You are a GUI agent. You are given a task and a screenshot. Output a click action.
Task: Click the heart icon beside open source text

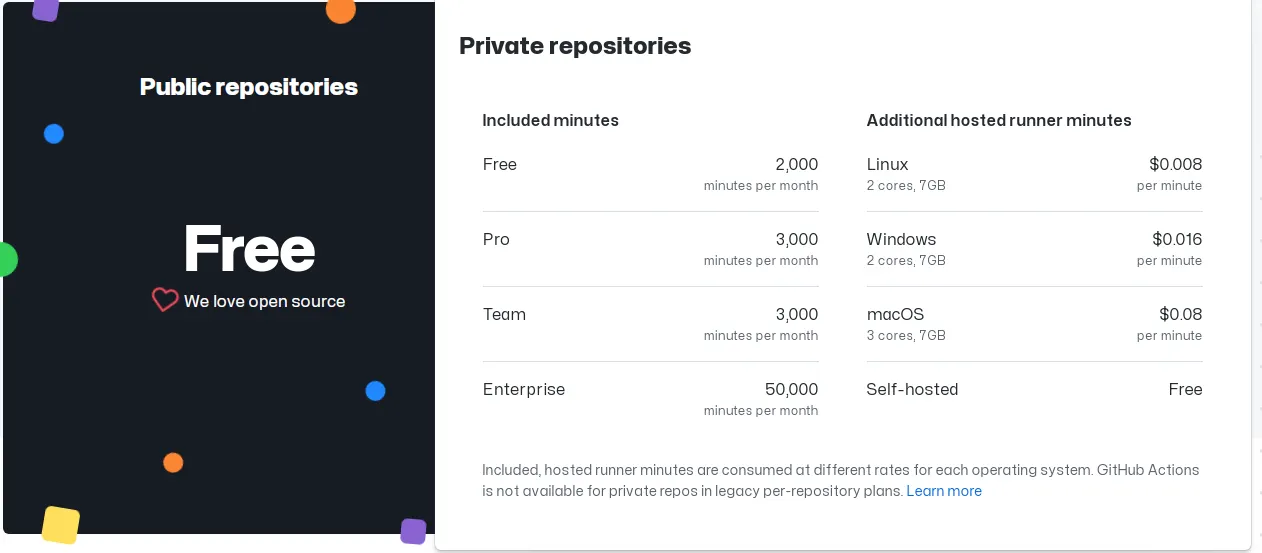click(165, 300)
